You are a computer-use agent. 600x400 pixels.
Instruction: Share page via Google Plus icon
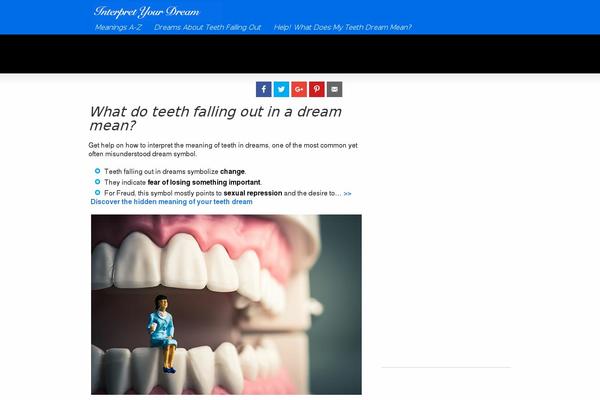coord(299,89)
